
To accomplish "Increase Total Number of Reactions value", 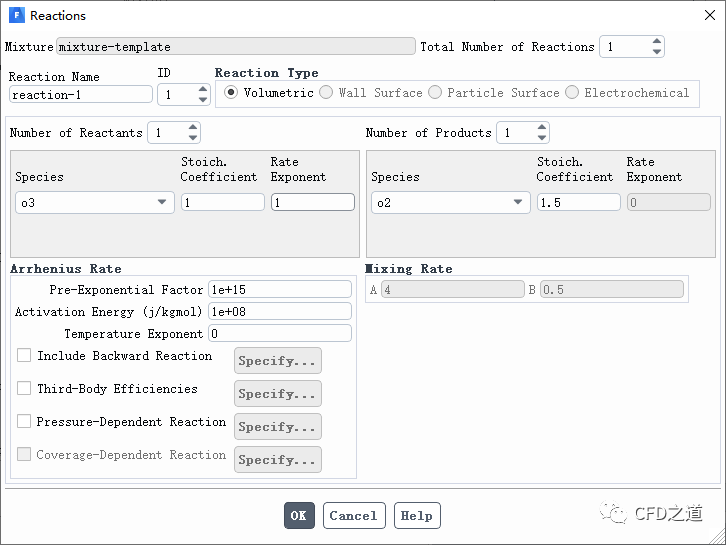I will tap(657, 42).
